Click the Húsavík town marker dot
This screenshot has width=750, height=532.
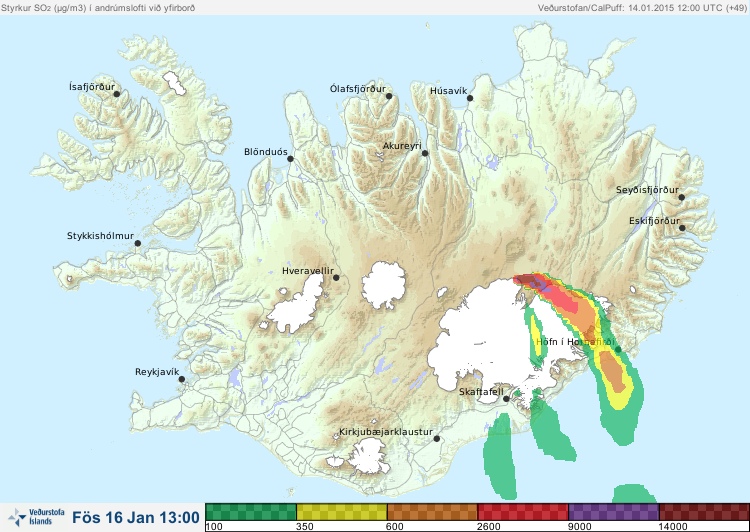(470, 98)
